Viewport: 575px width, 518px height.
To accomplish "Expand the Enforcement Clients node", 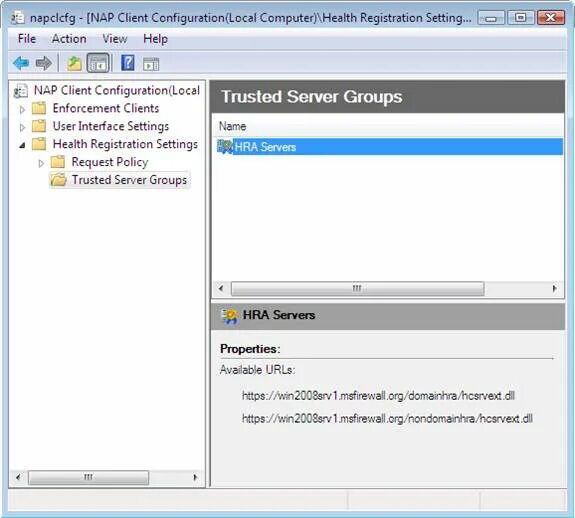I will point(22,109).
